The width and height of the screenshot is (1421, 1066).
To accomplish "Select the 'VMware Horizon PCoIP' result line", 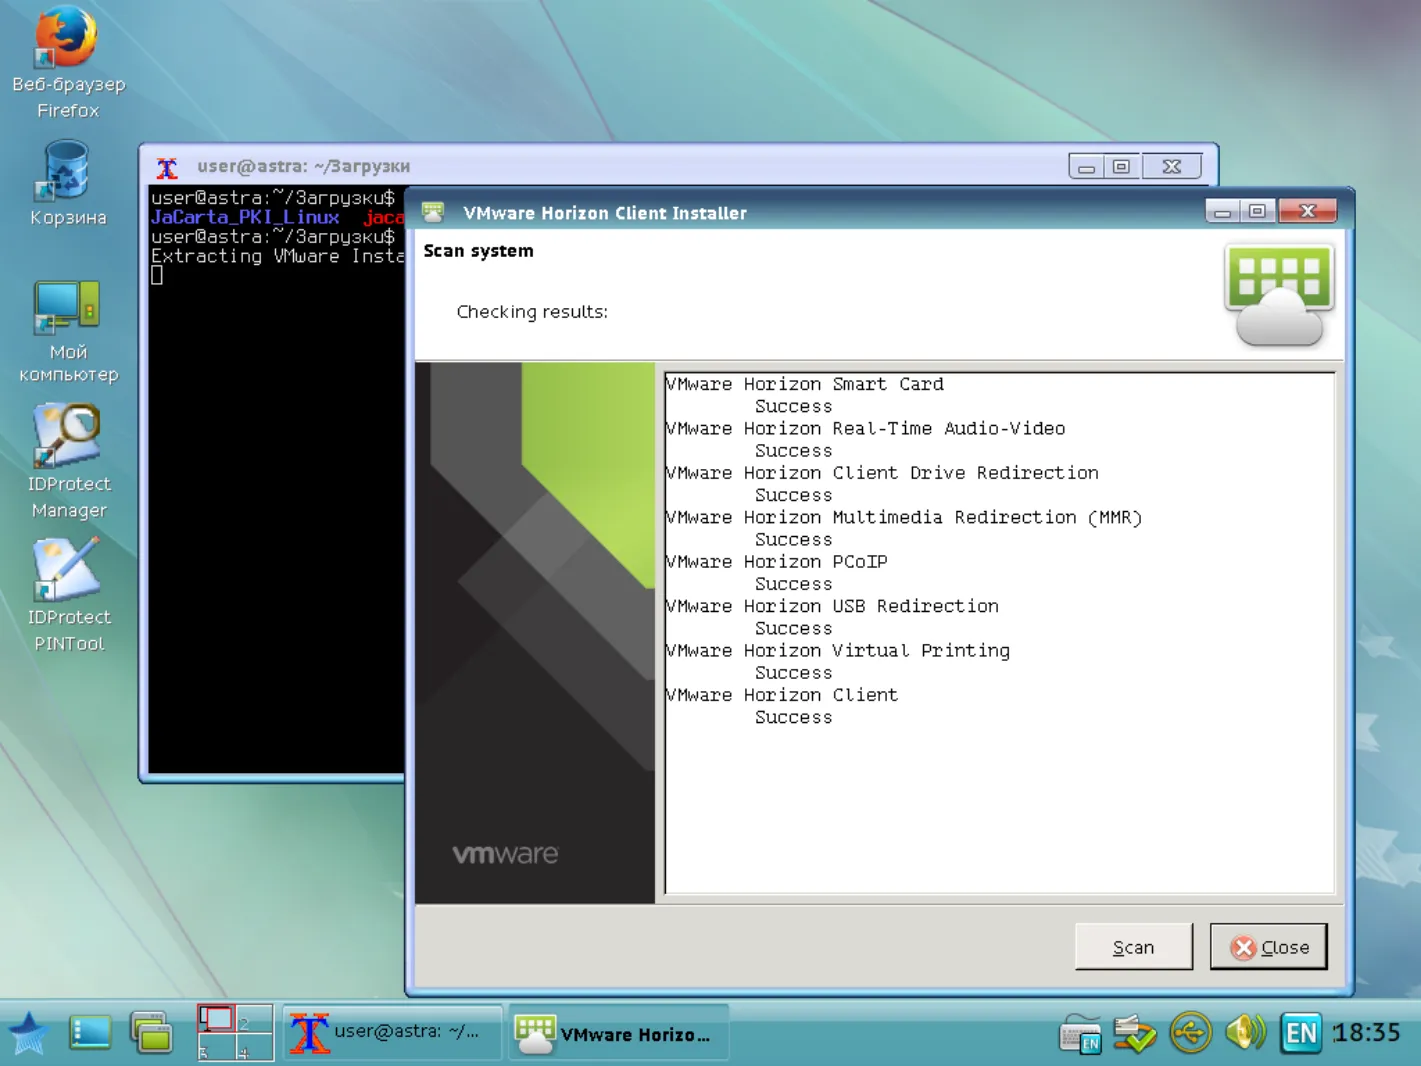I will [777, 562].
